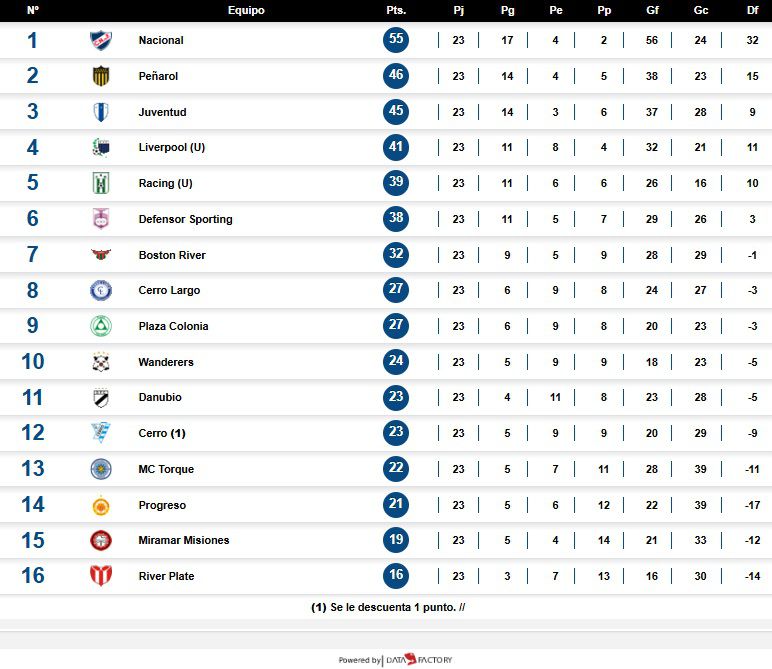Click the Liverpool (U) team logo
This screenshot has height=669, width=772.
tap(101, 148)
